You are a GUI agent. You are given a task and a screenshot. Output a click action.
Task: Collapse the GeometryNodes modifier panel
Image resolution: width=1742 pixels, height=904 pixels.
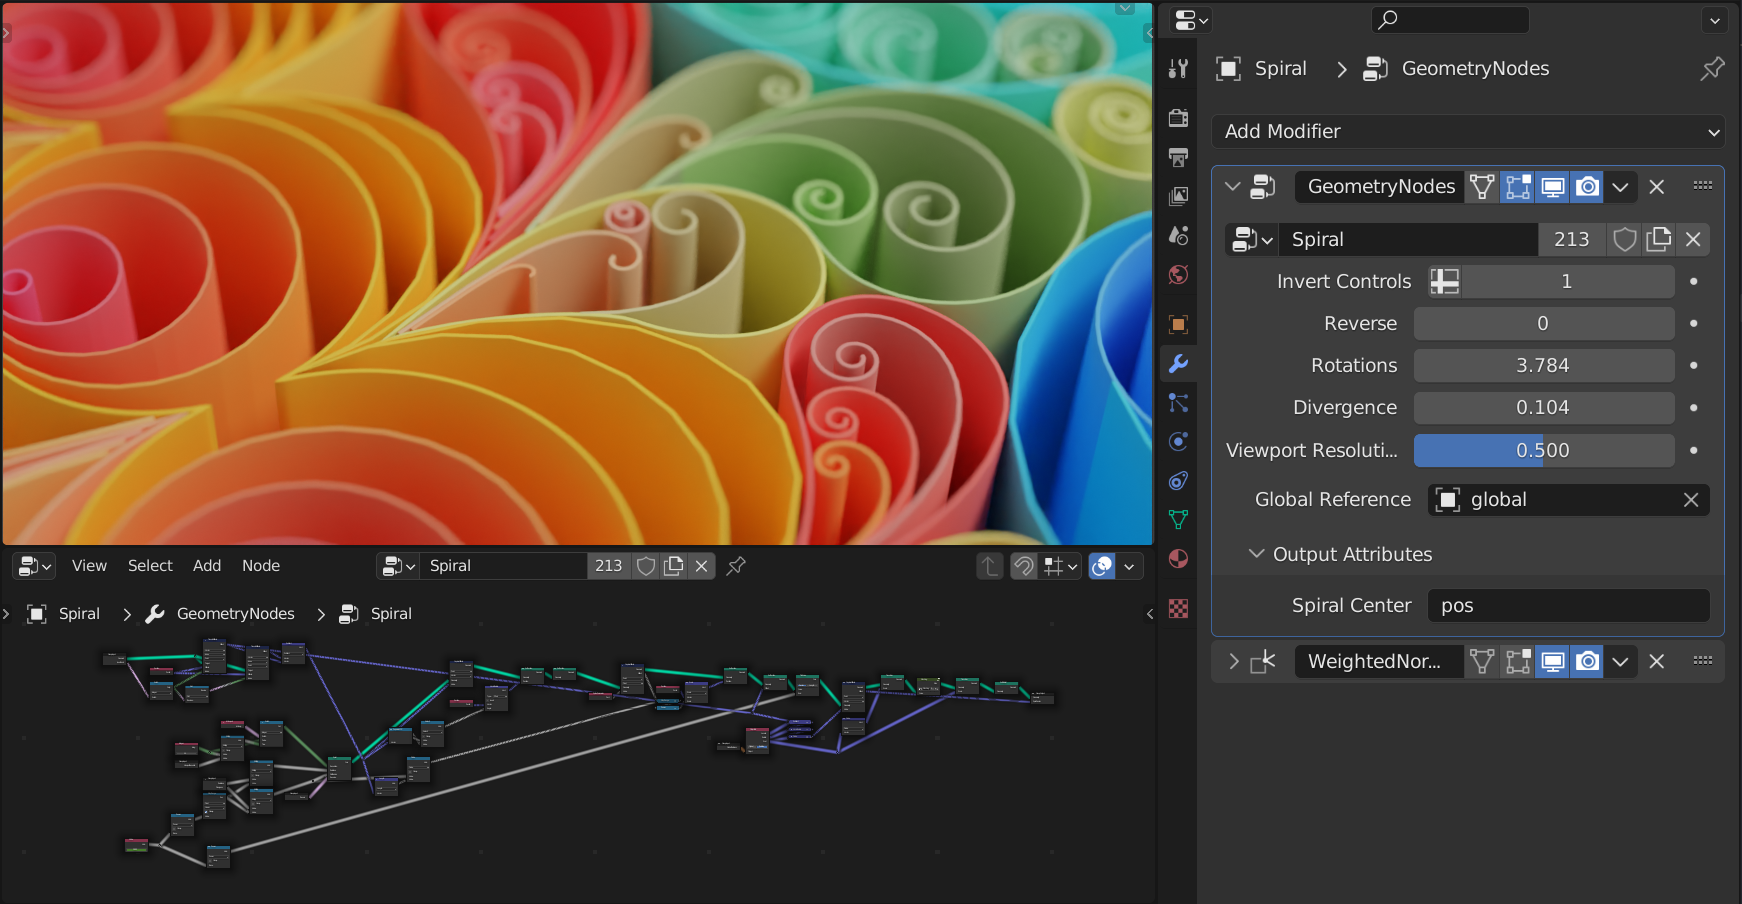[x=1232, y=186]
